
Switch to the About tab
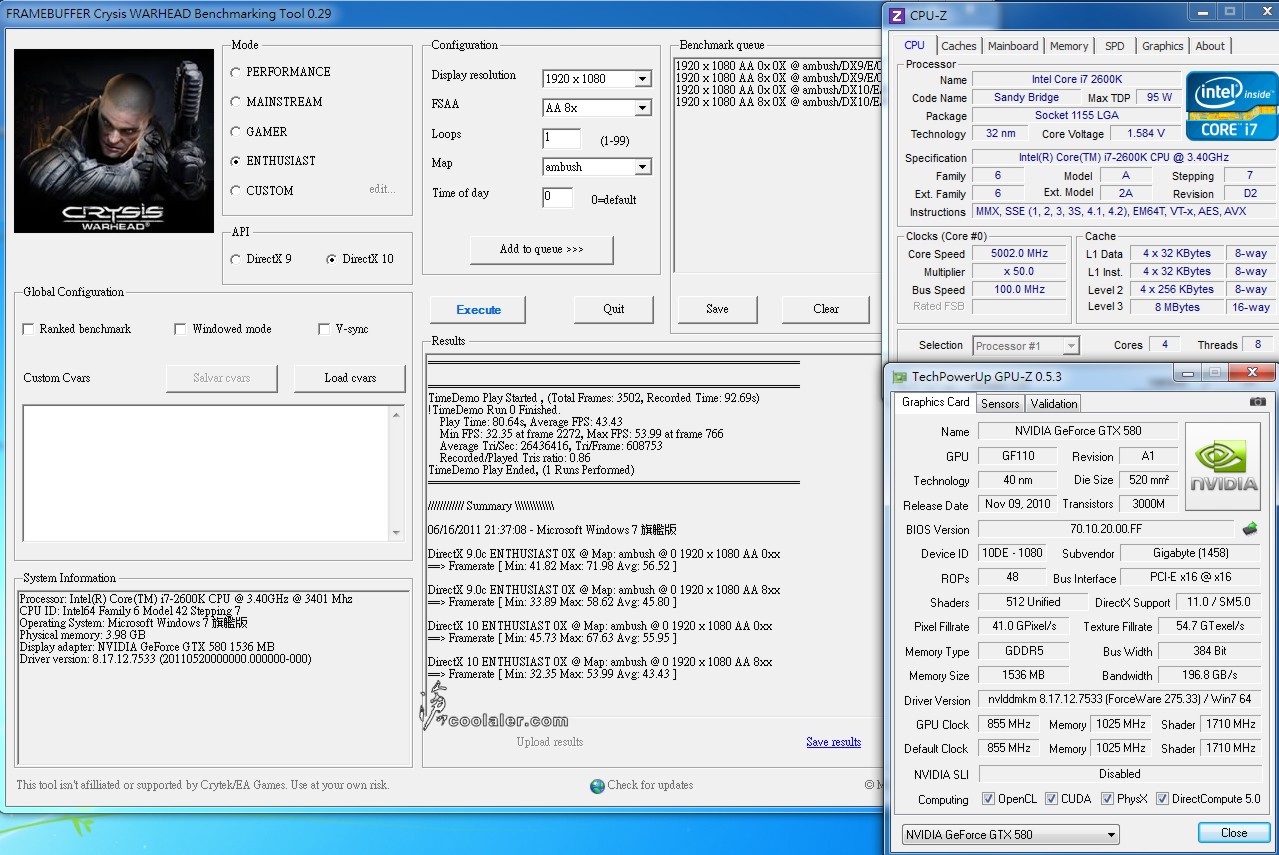coord(1210,46)
